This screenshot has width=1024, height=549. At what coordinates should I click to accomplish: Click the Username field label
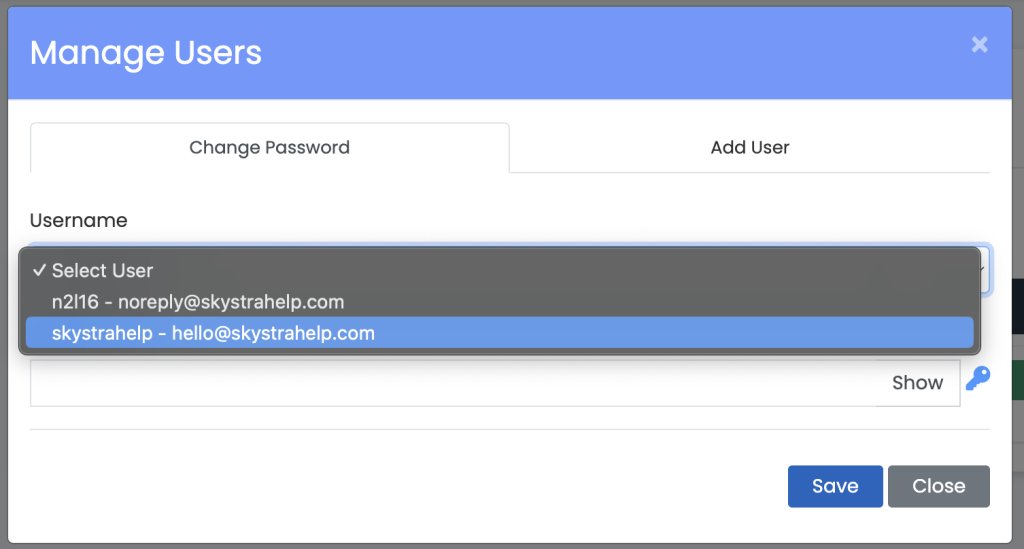tap(79, 220)
